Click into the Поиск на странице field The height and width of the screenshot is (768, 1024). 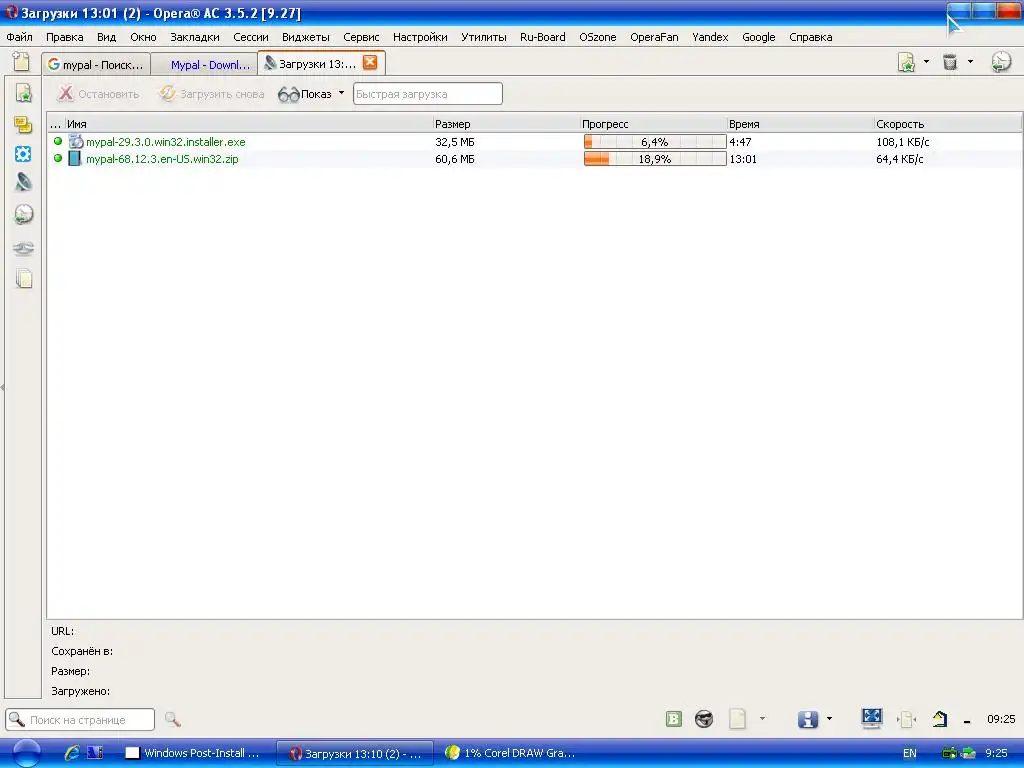(80, 720)
